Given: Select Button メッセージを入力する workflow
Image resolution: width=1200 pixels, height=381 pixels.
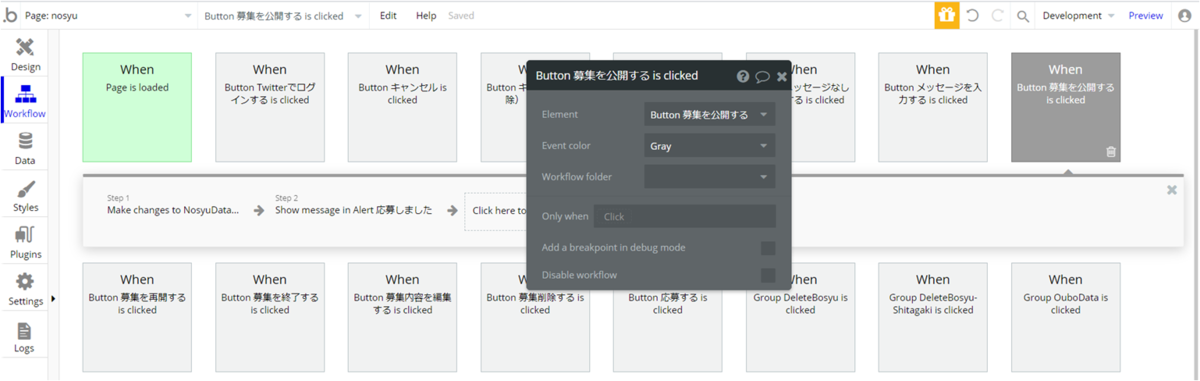Looking at the screenshot, I should coord(933,107).
